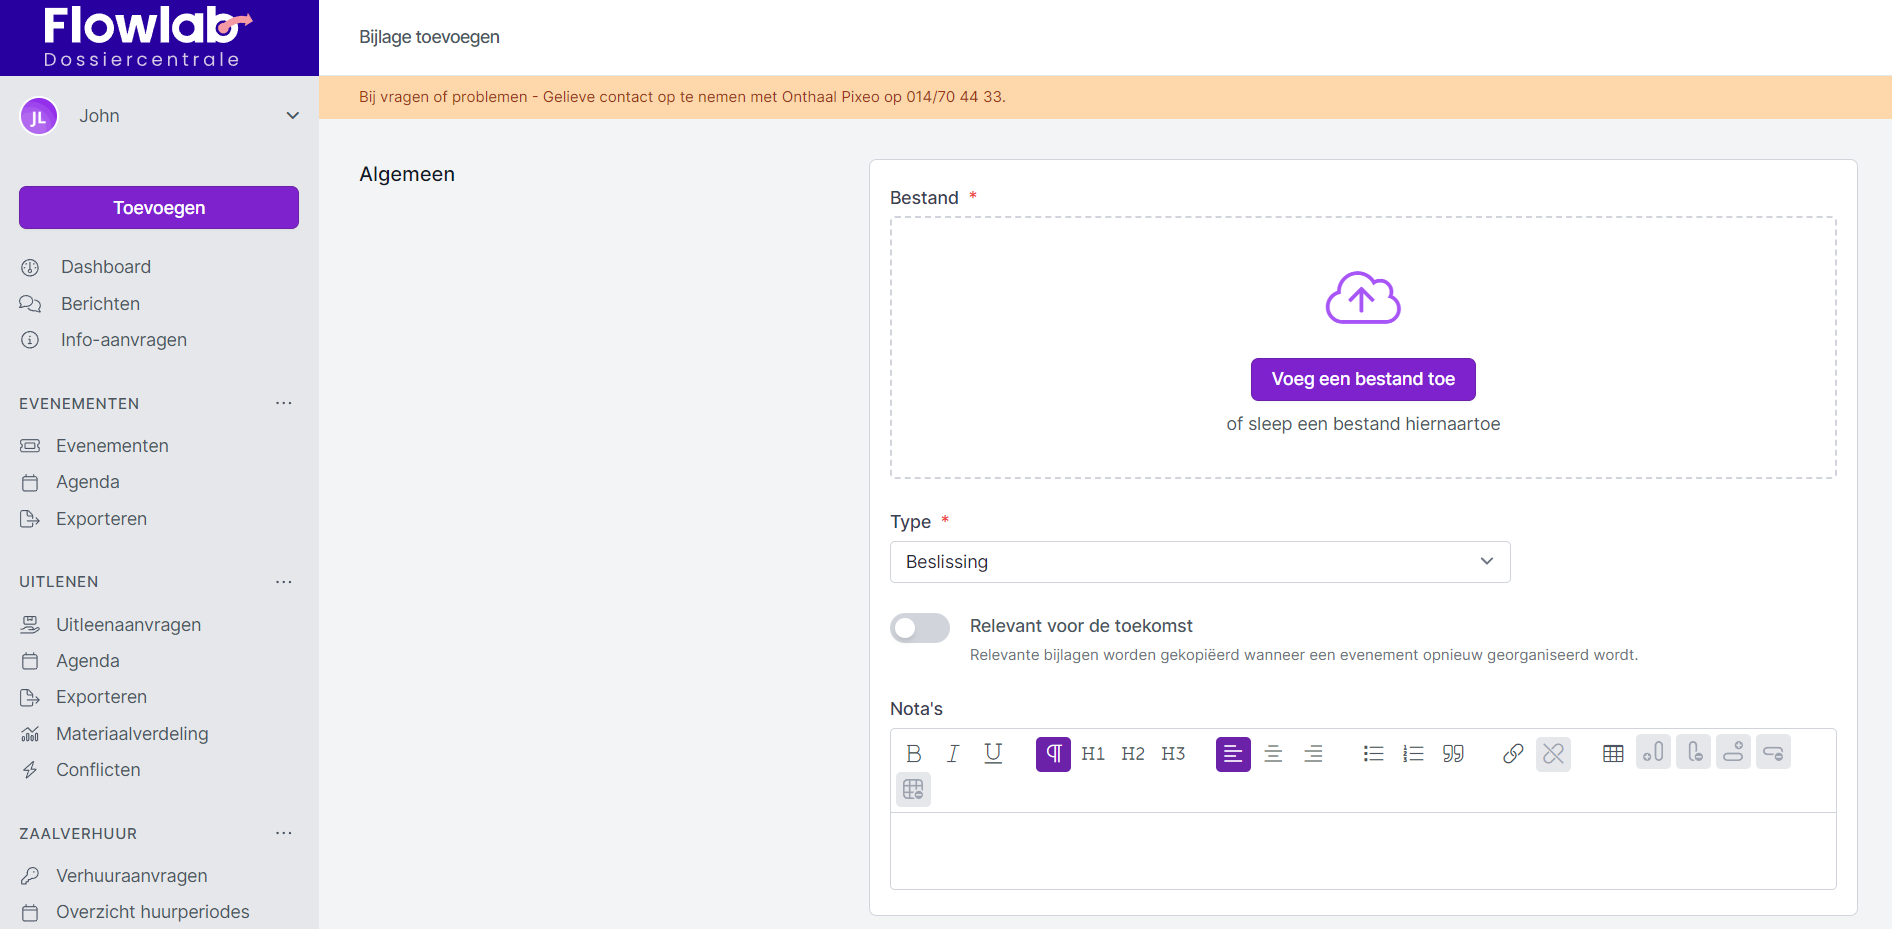Apply italic formatting in the notes toolbar

click(953, 753)
